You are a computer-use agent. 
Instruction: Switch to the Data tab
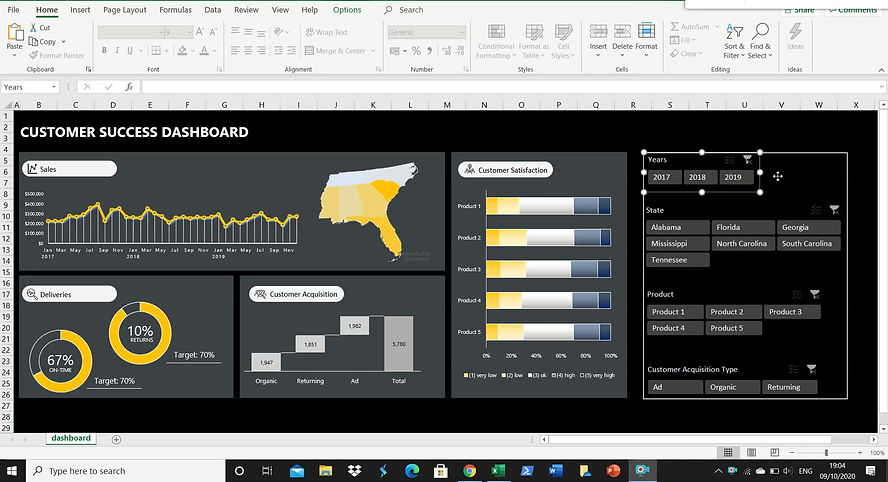click(x=212, y=10)
